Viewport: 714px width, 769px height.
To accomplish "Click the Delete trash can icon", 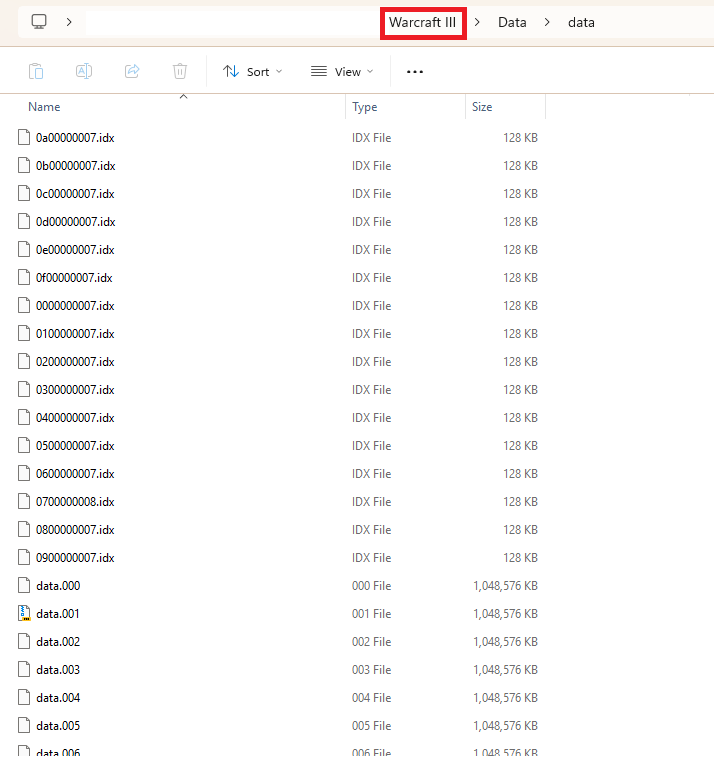I will coord(180,72).
